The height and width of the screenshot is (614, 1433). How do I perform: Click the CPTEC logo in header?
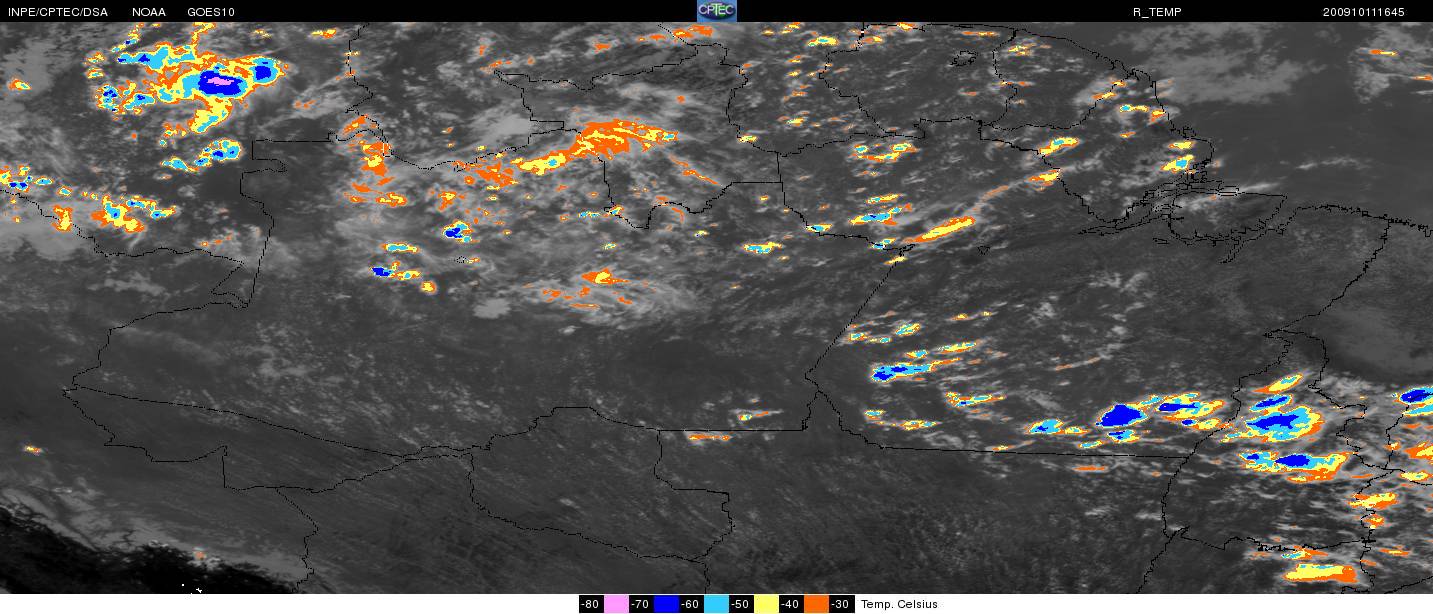pyautogui.click(x=716, y=11)
